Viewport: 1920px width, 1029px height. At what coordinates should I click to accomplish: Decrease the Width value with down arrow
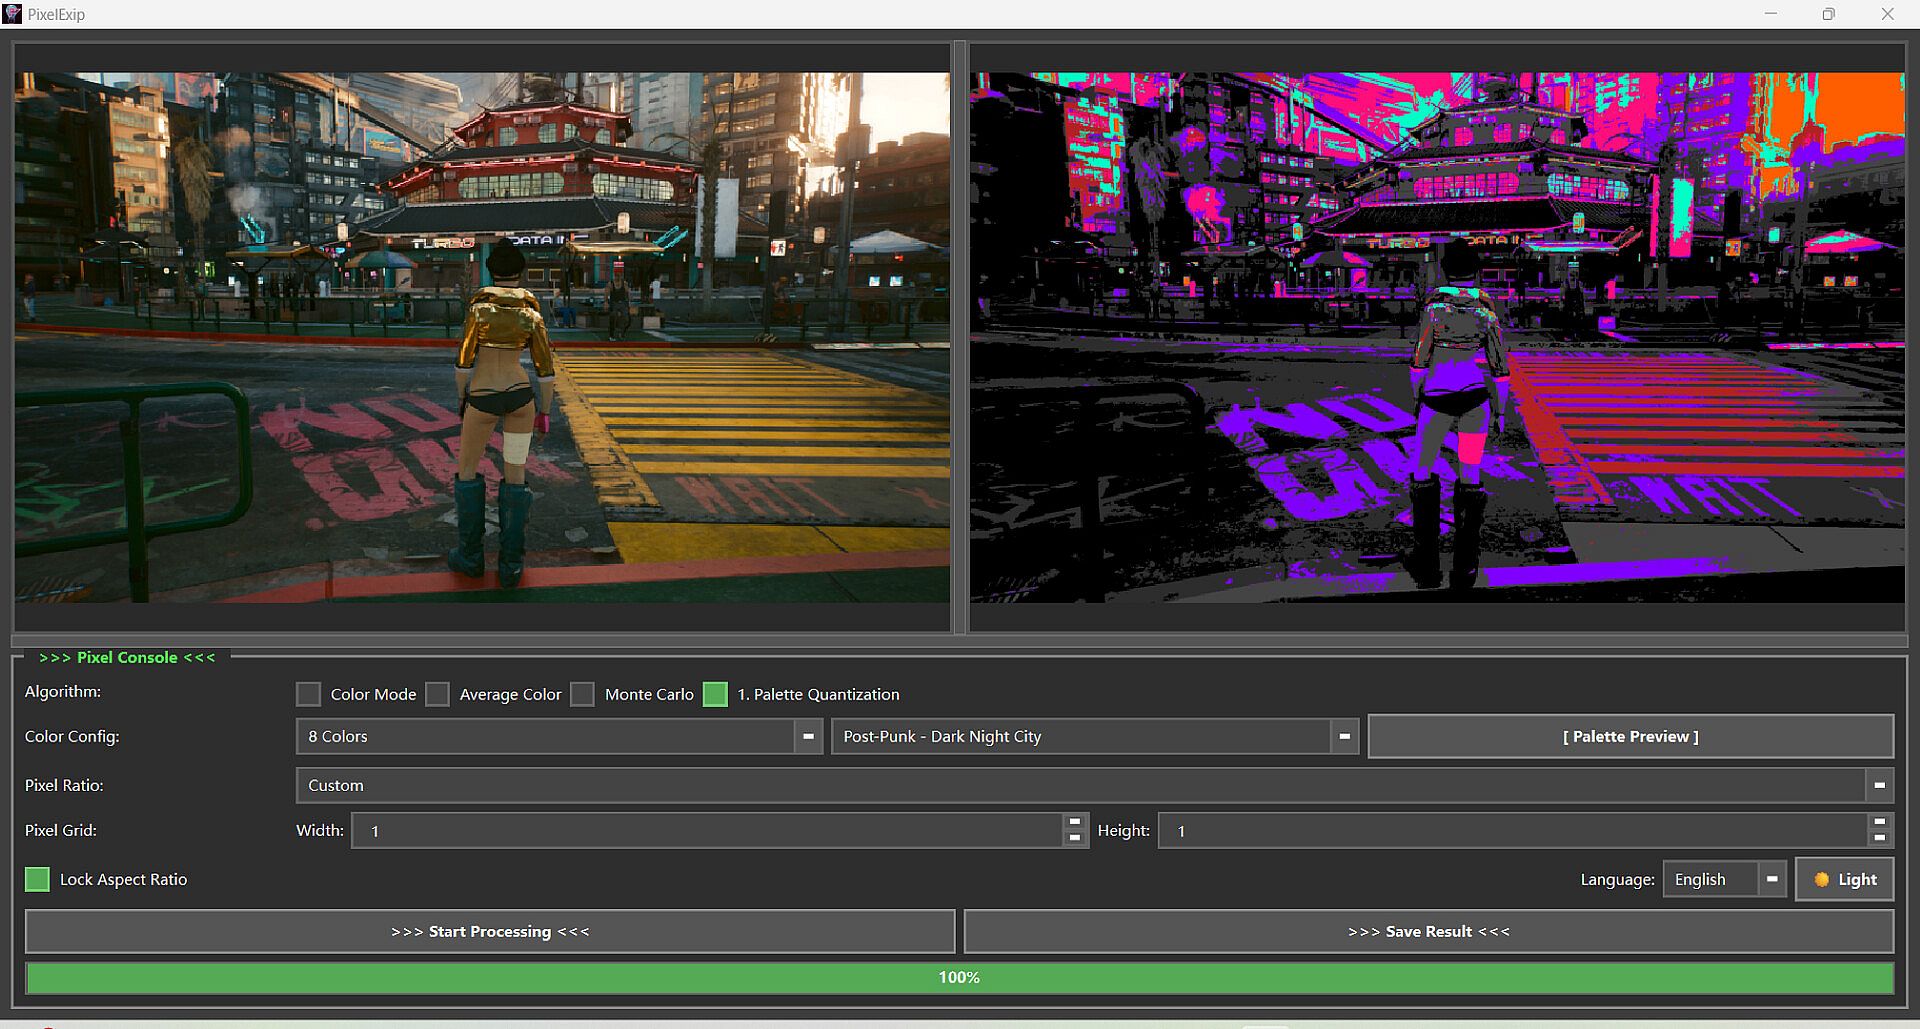(x=1075, y=839)
